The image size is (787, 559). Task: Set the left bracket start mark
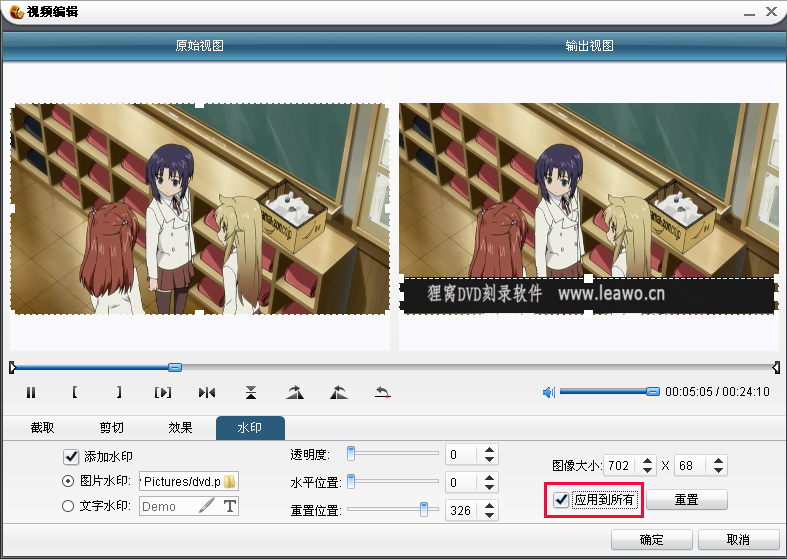(x=75, y=392)
